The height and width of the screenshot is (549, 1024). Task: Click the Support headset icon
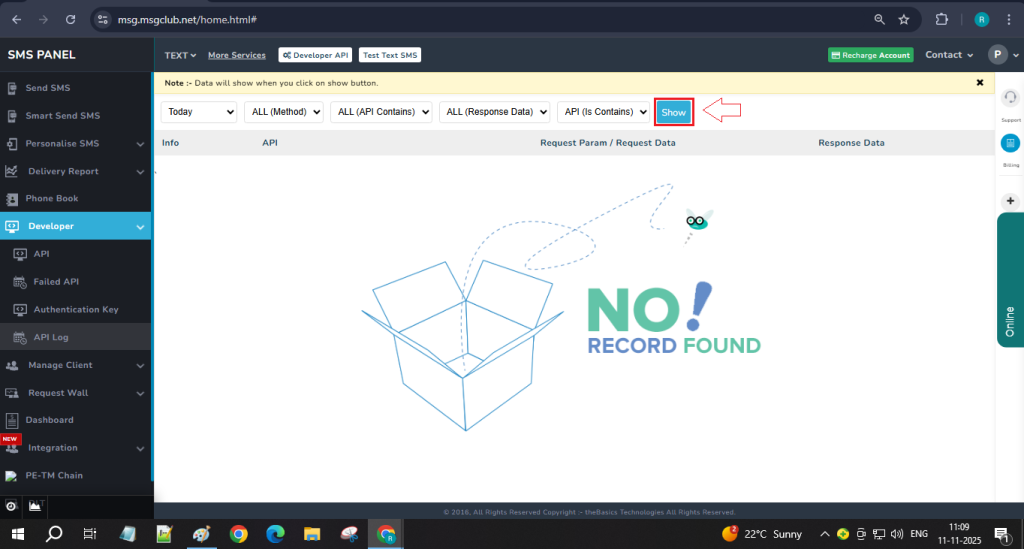1010,98
